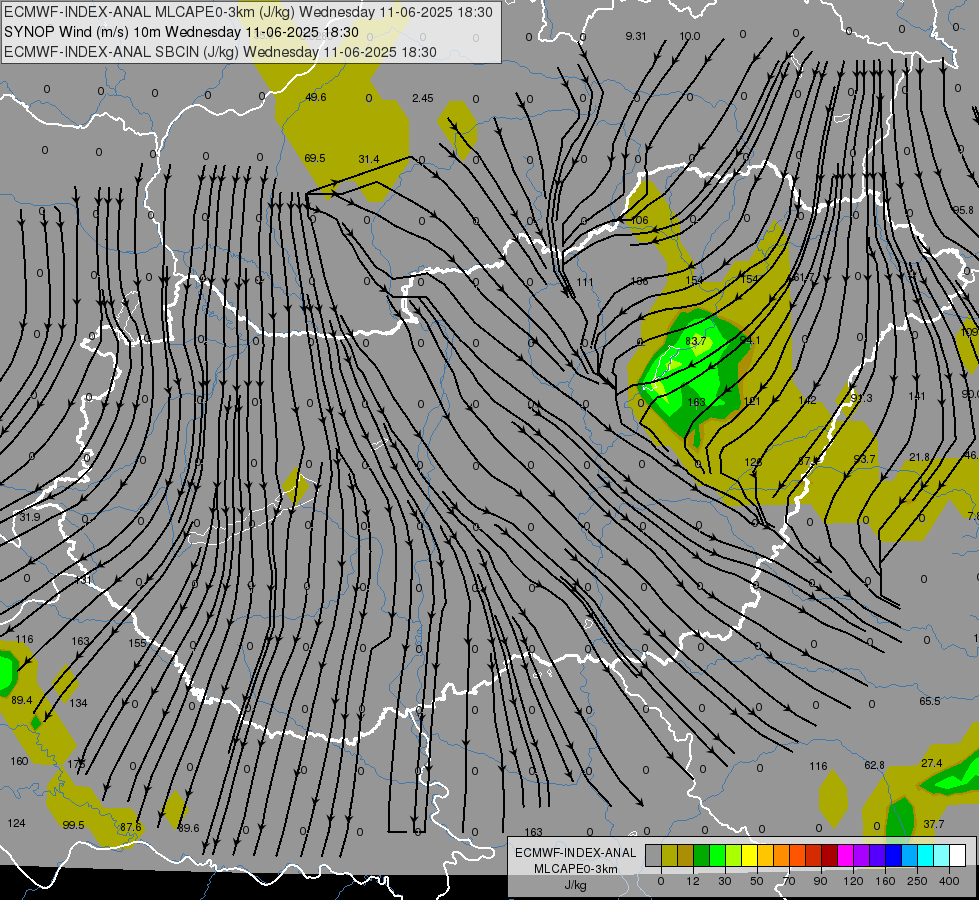This screenshot has height=900, width=979.
Task: Select the 2.45 grid value
Action: click(423, 98)
